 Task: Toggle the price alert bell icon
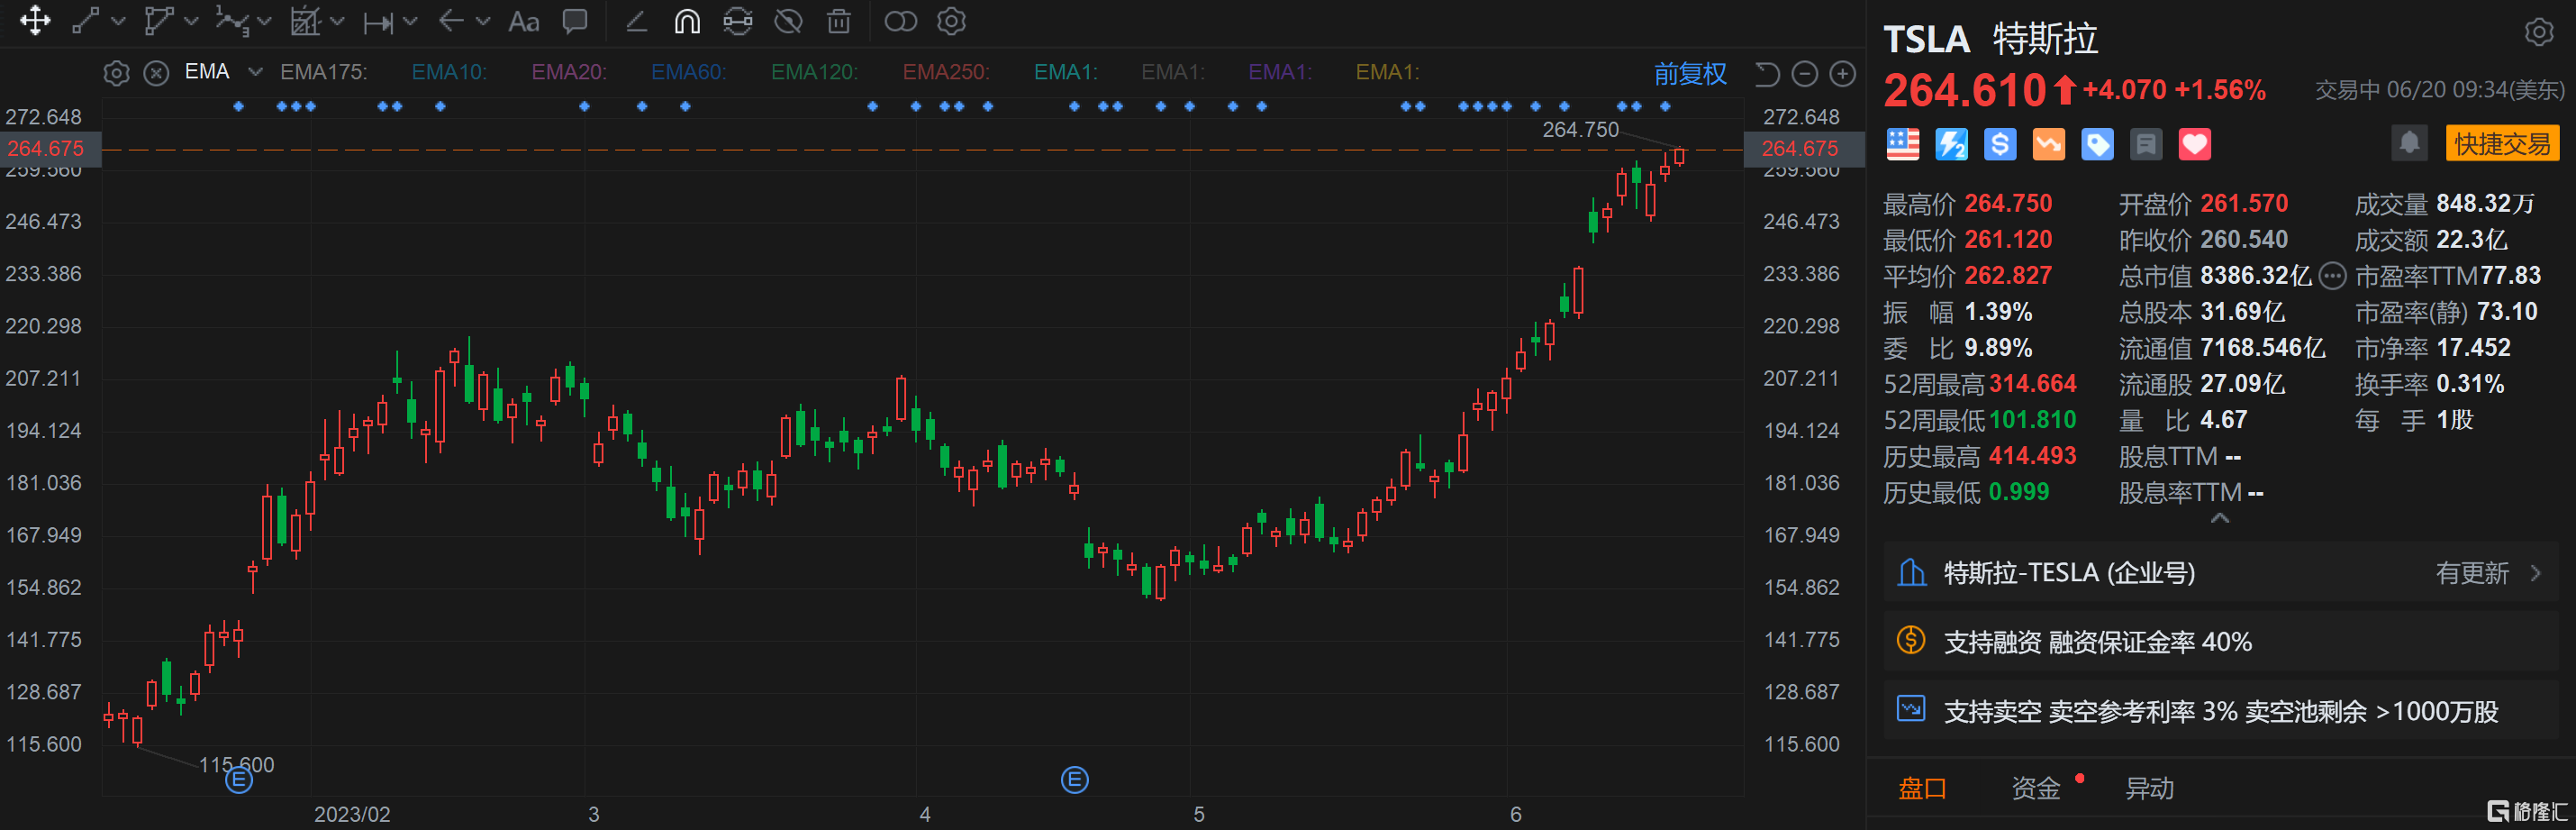(x=2410, y=143)
